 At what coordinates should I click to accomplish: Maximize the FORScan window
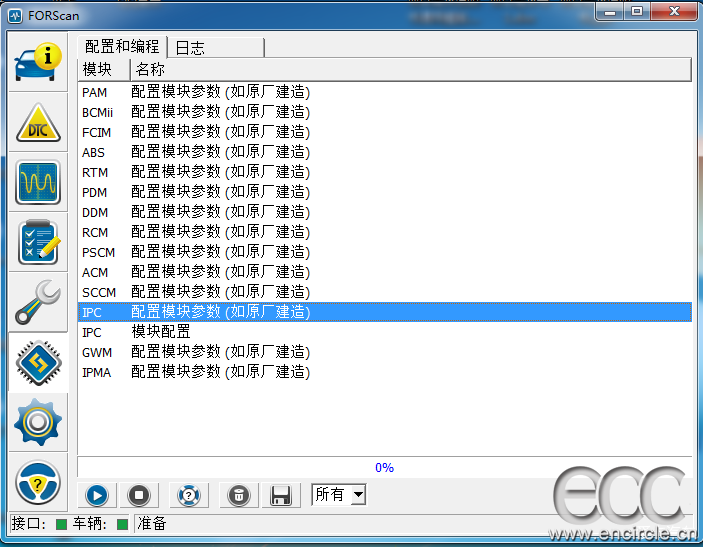click(x=637, y=12)
